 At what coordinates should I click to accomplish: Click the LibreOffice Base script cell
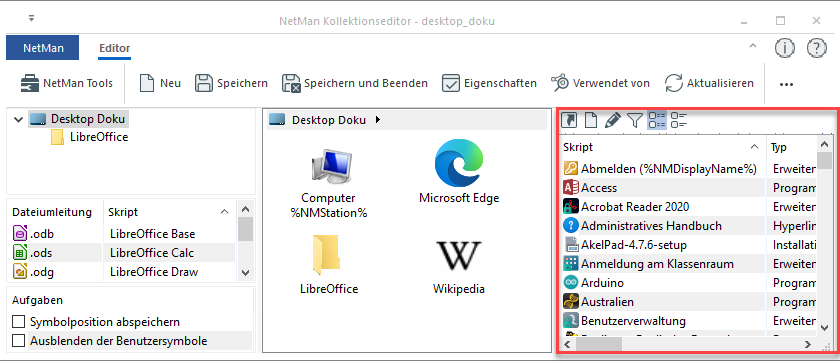(x=152, y=234)
